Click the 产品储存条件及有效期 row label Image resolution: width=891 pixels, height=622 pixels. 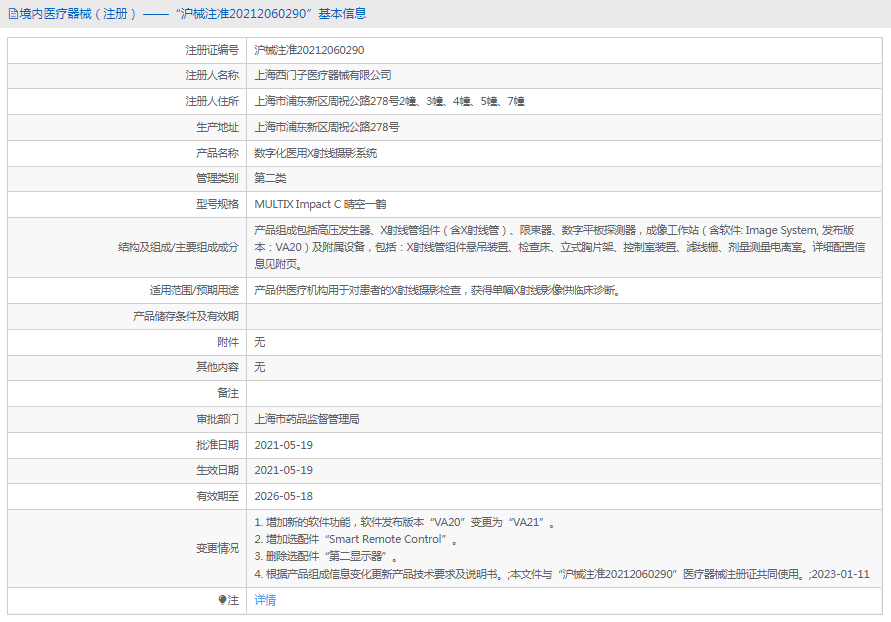(186, 316)
